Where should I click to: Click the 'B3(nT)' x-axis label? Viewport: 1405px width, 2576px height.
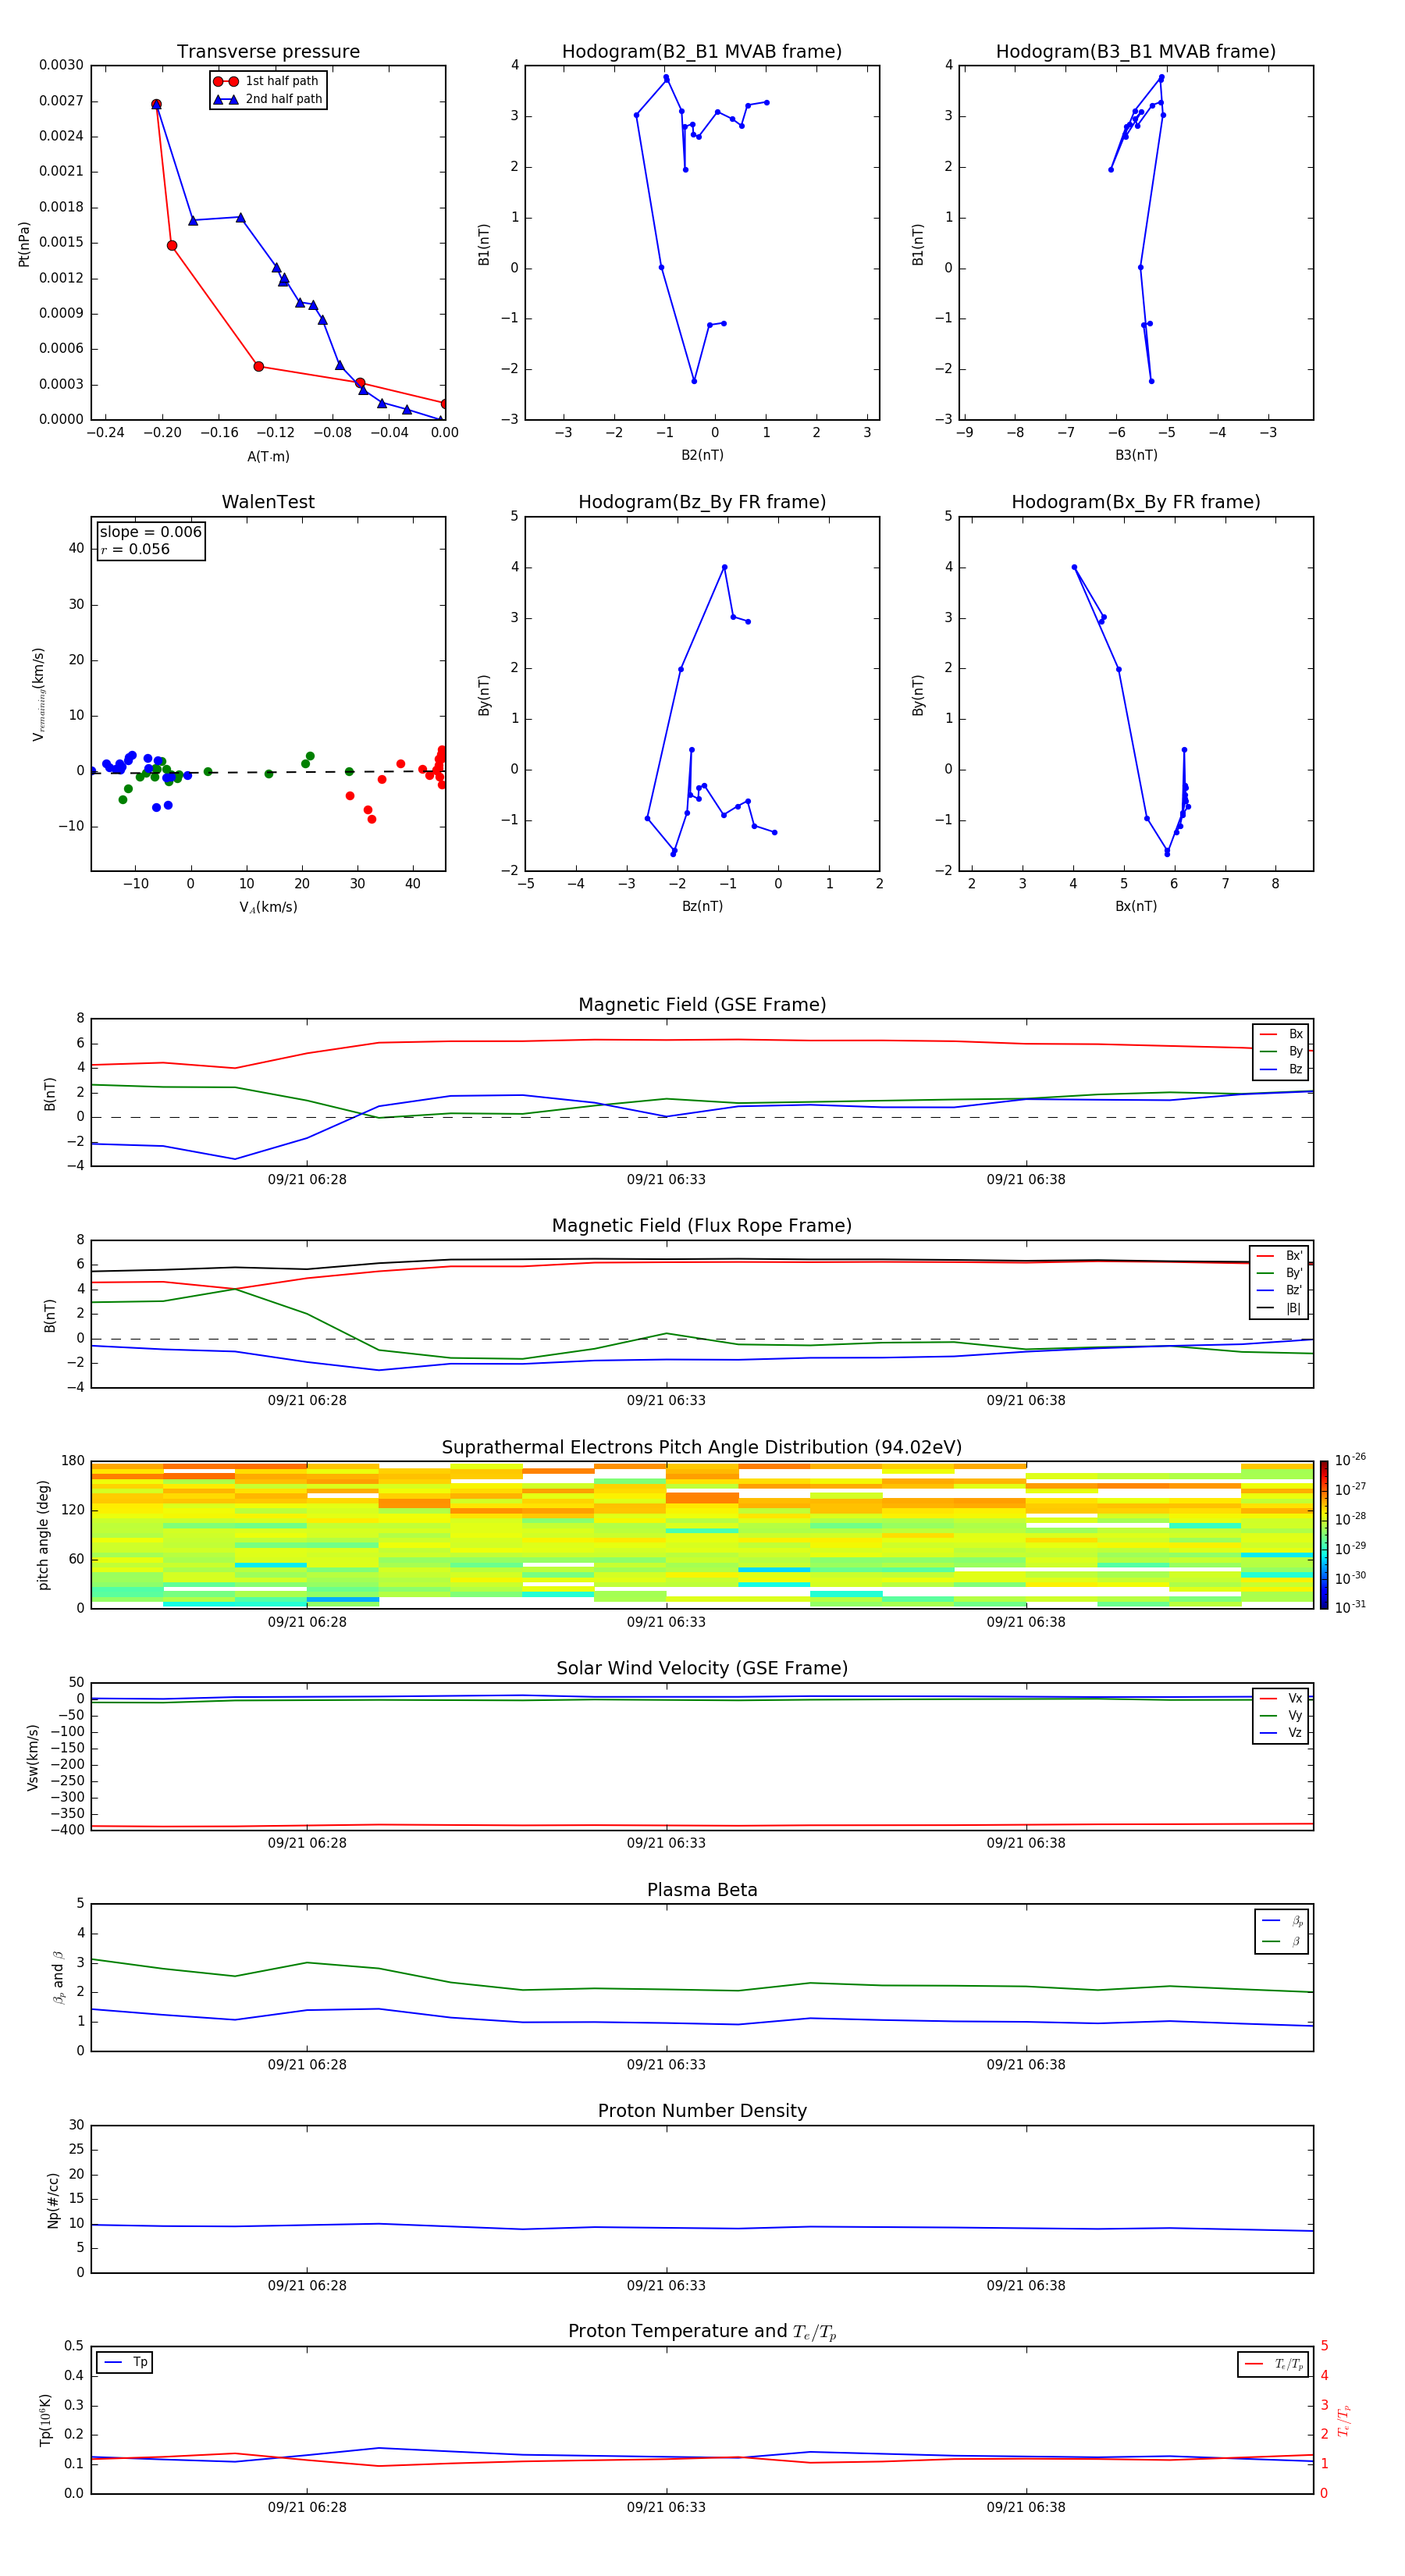[x=1136, y=455]
